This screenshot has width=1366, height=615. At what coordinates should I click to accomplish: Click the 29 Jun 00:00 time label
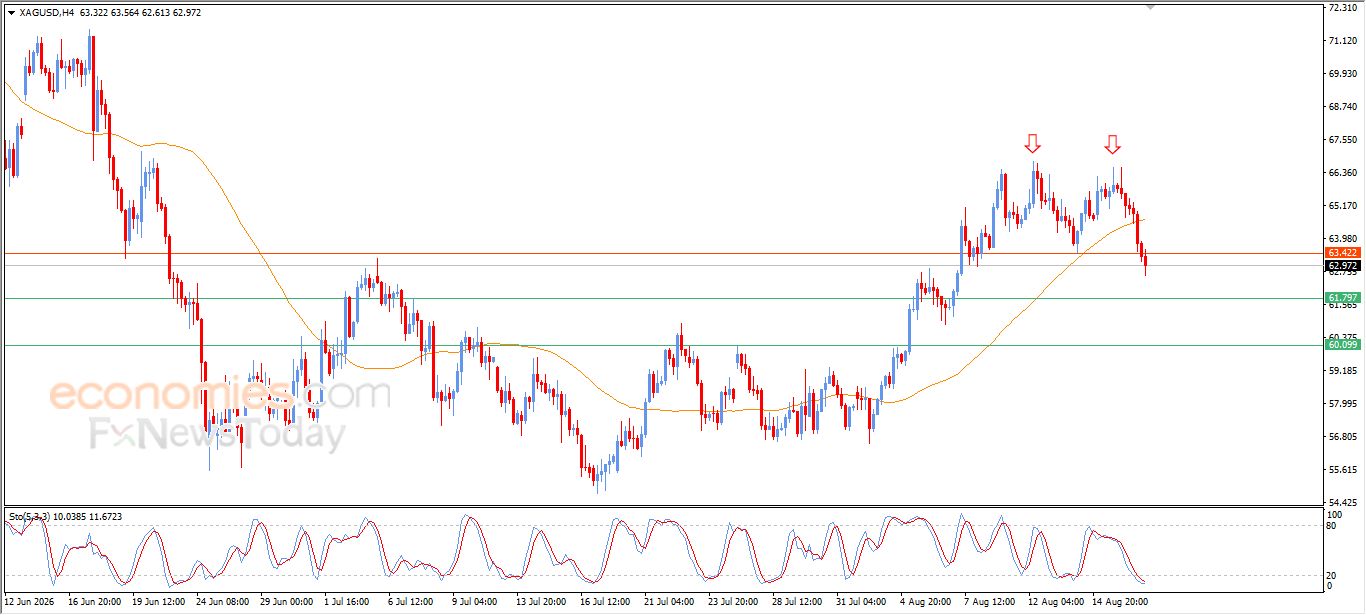click(287, 603)
